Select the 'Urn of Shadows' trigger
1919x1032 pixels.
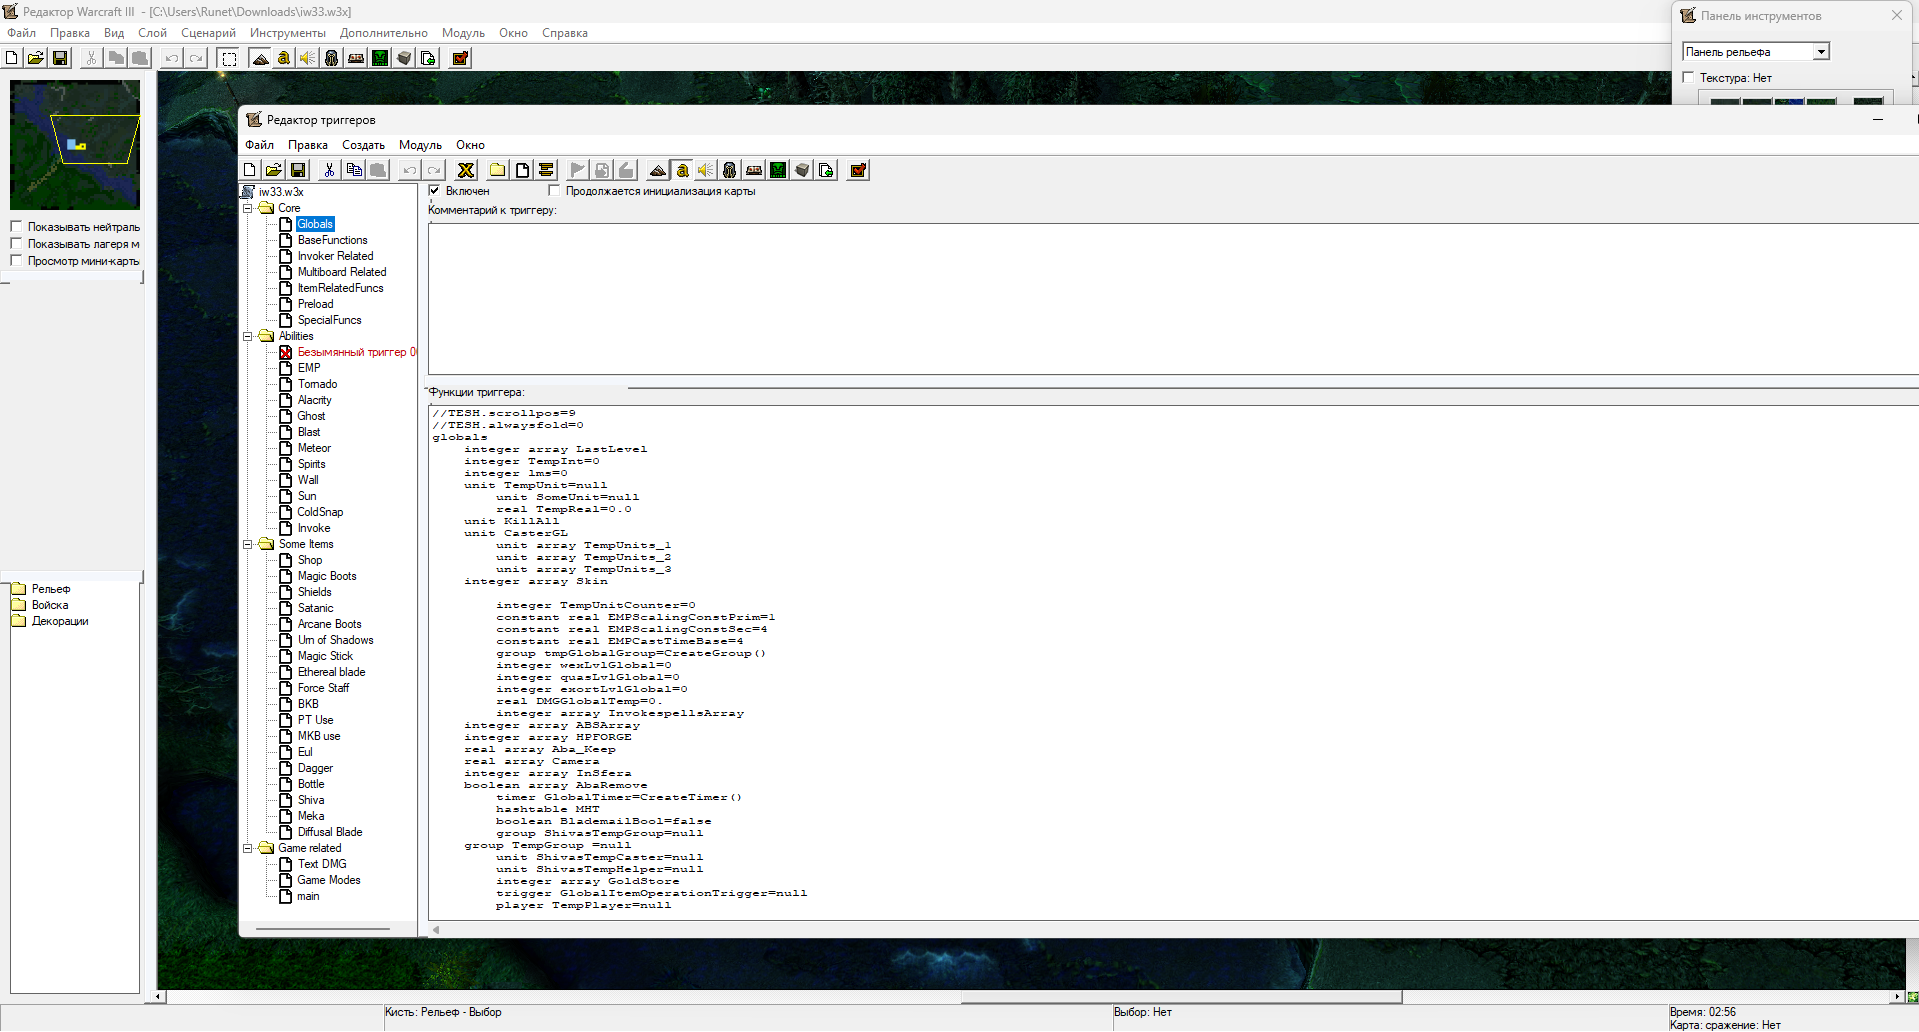click(x=335, y=640)
